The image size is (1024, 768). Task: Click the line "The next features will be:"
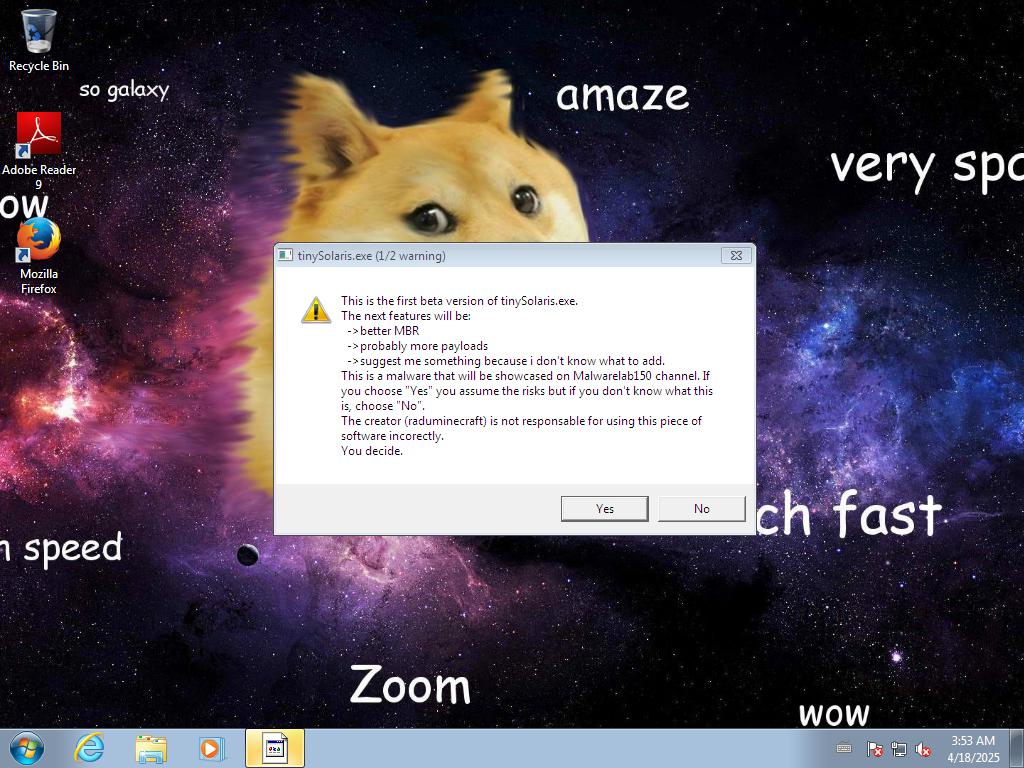coord(406,316)
